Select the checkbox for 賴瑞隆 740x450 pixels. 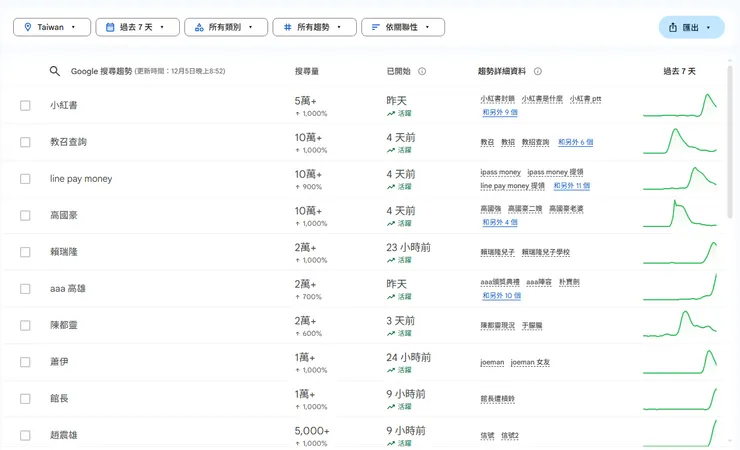[25, 252]
